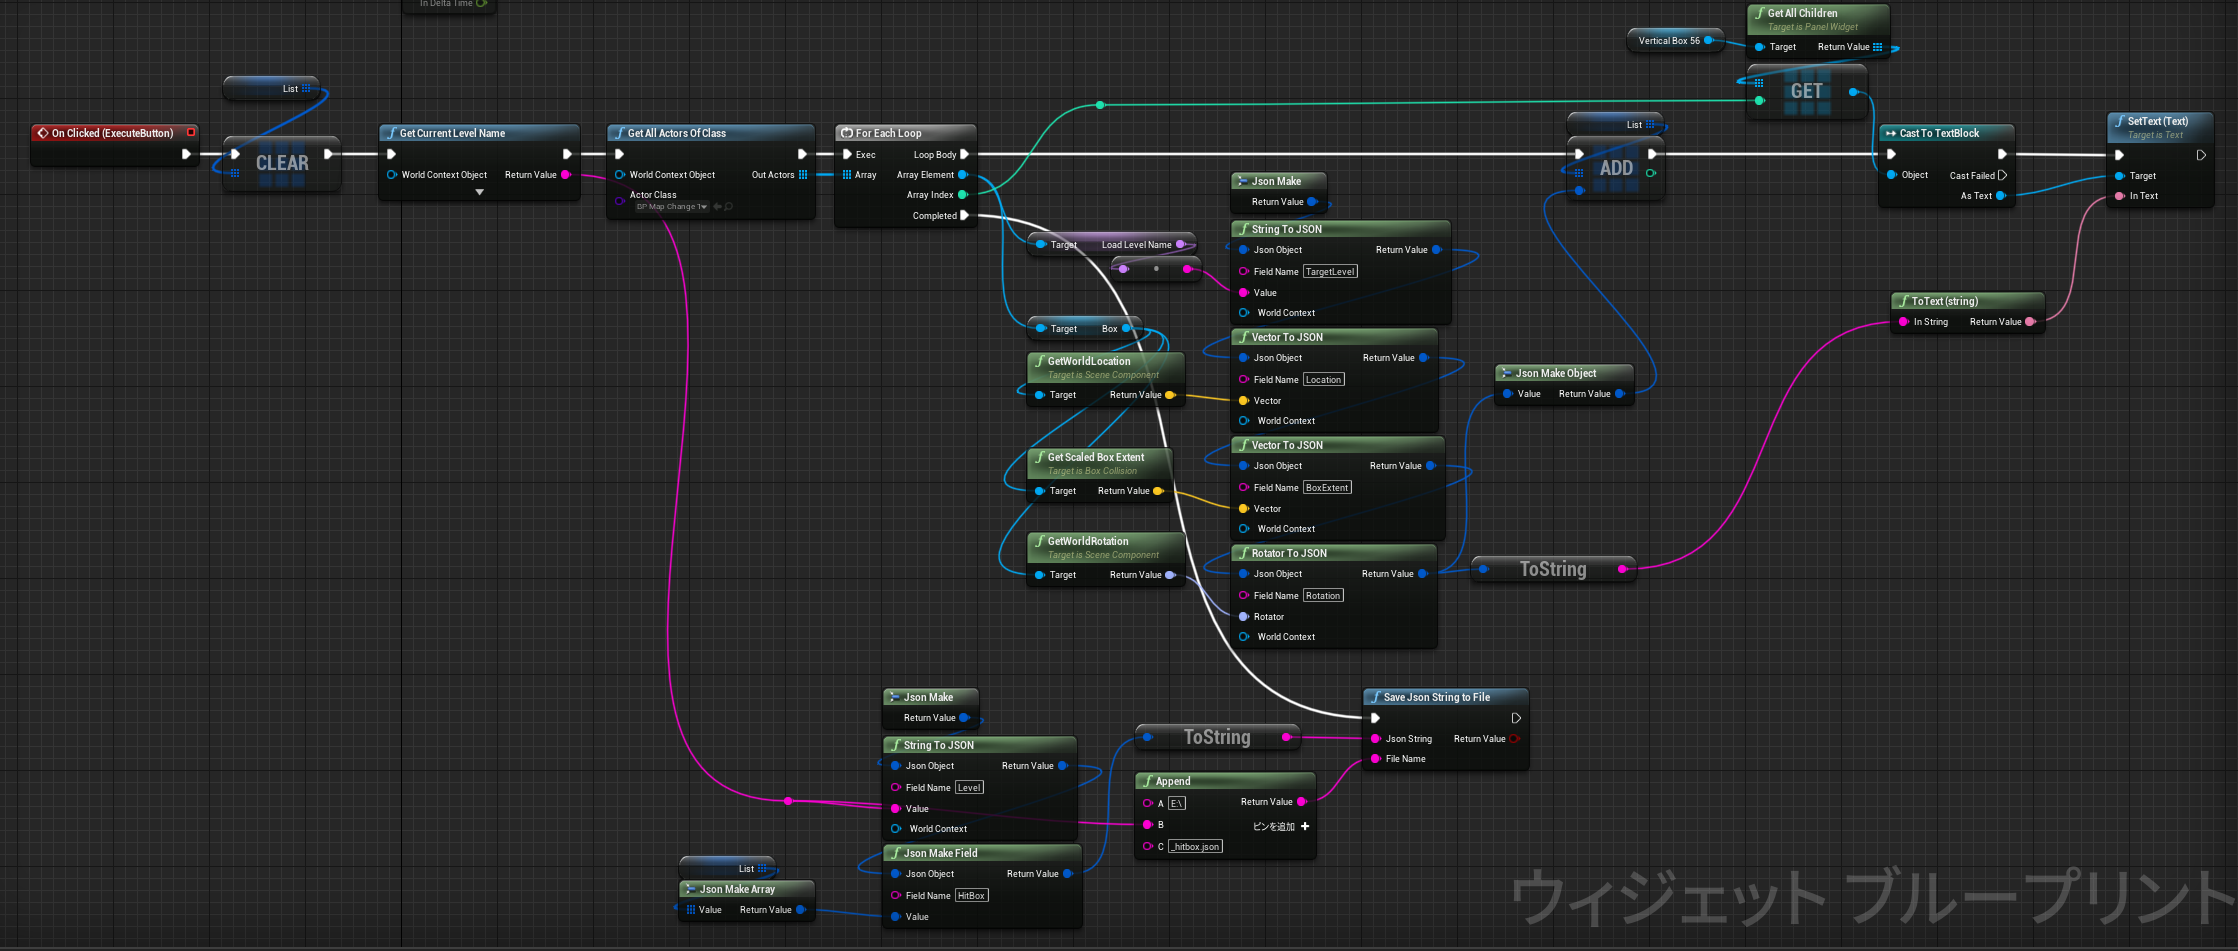Edit the HitBox field name box
The width and height of the screenshot is (2238, 951).
coord(971,896)
